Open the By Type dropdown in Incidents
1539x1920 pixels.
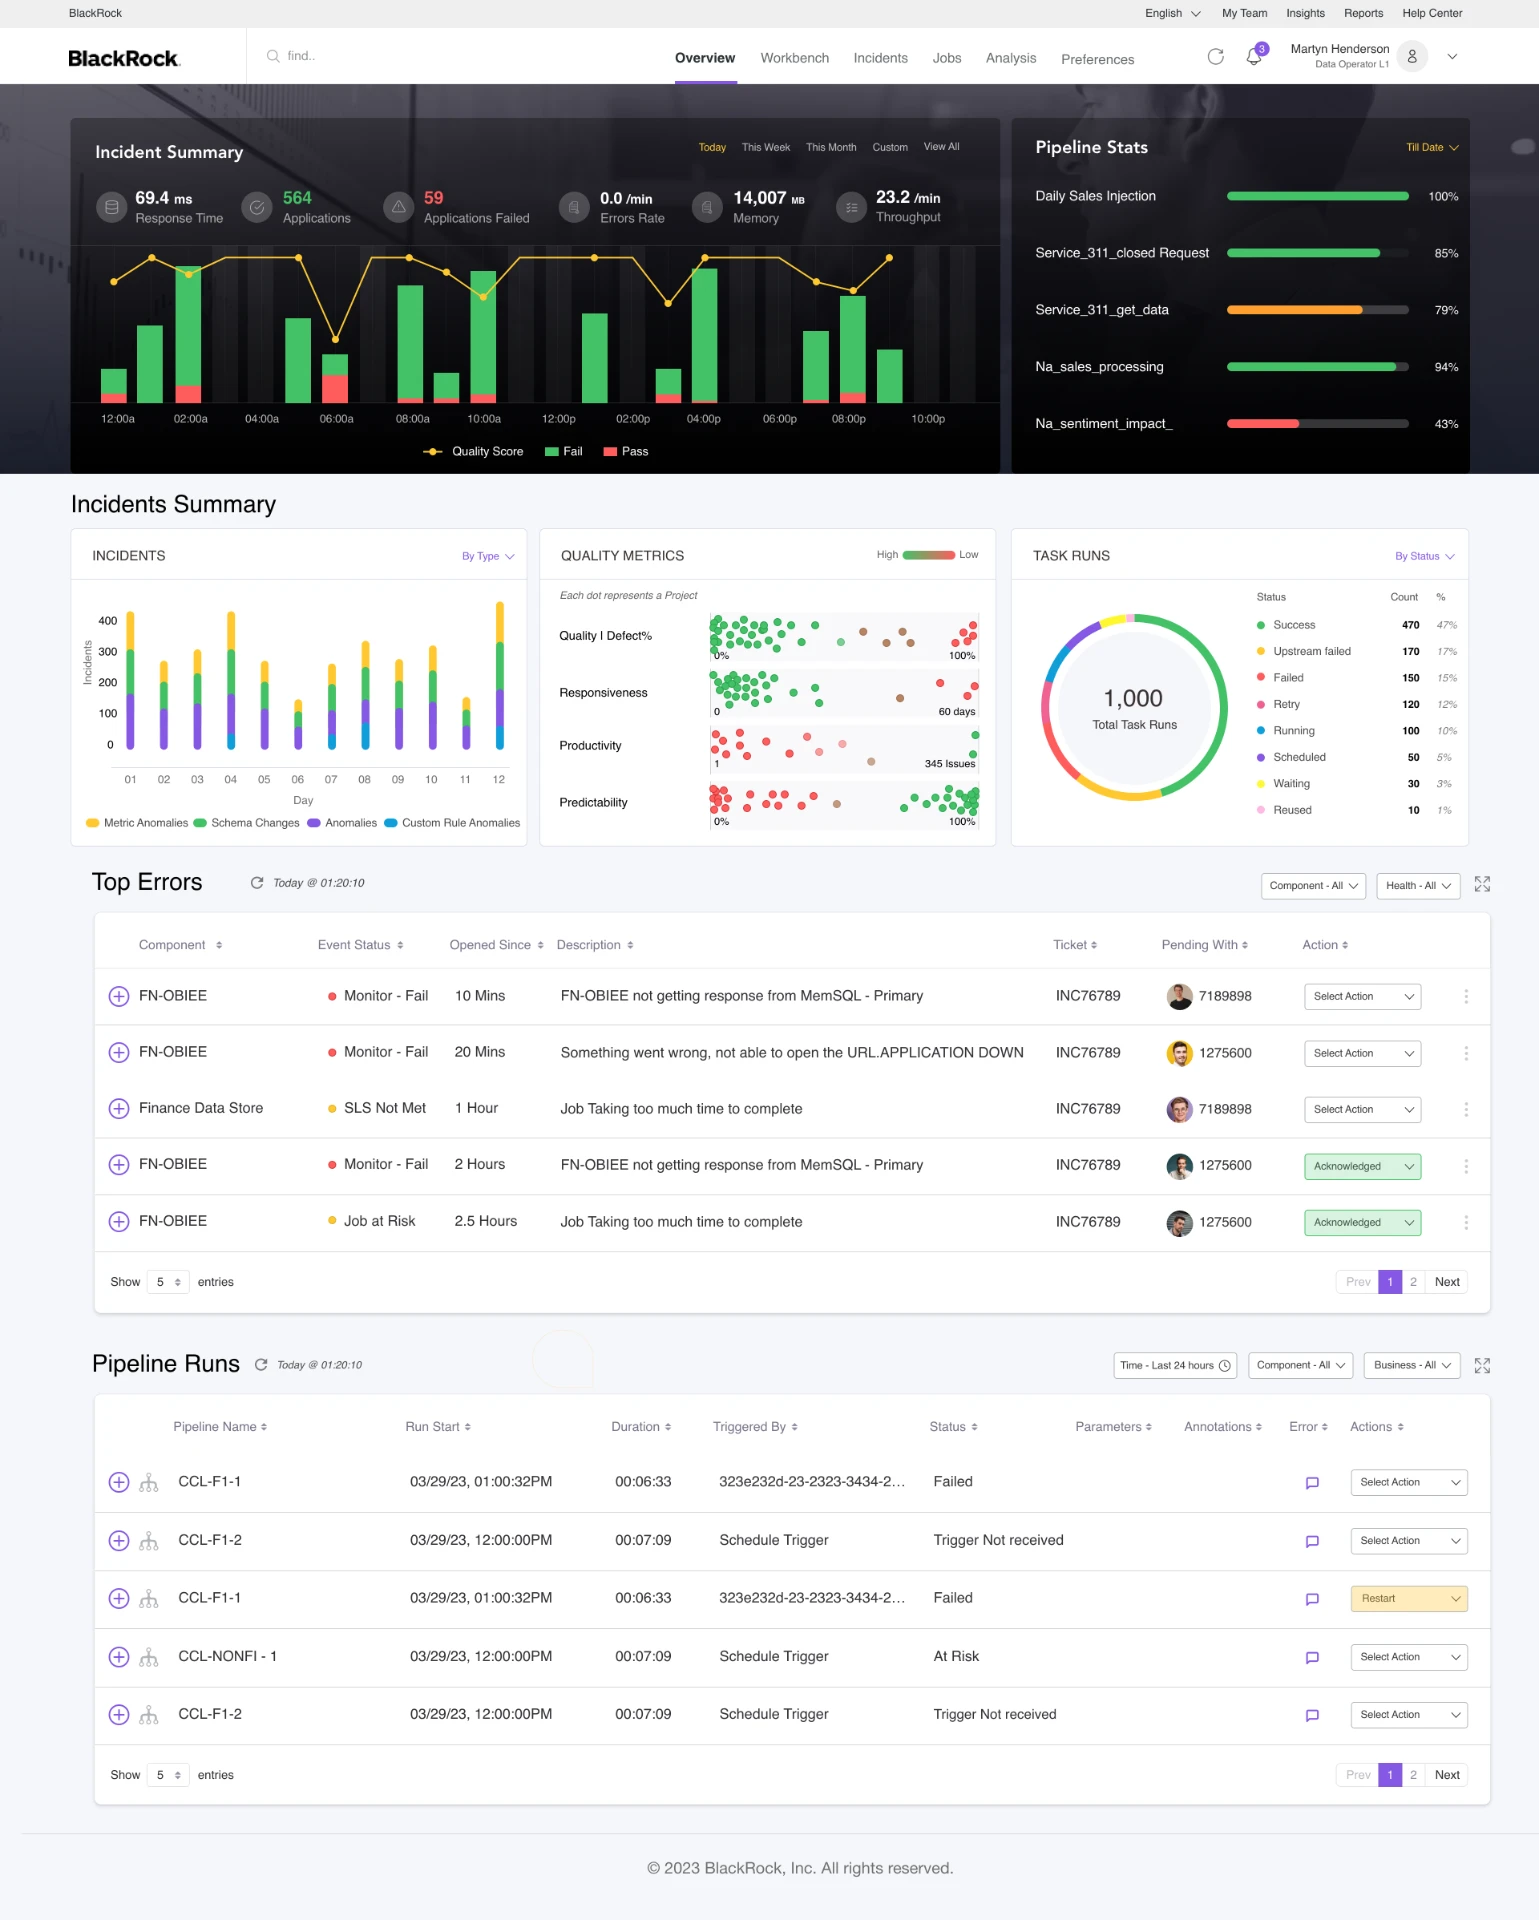tap(488, 557)
